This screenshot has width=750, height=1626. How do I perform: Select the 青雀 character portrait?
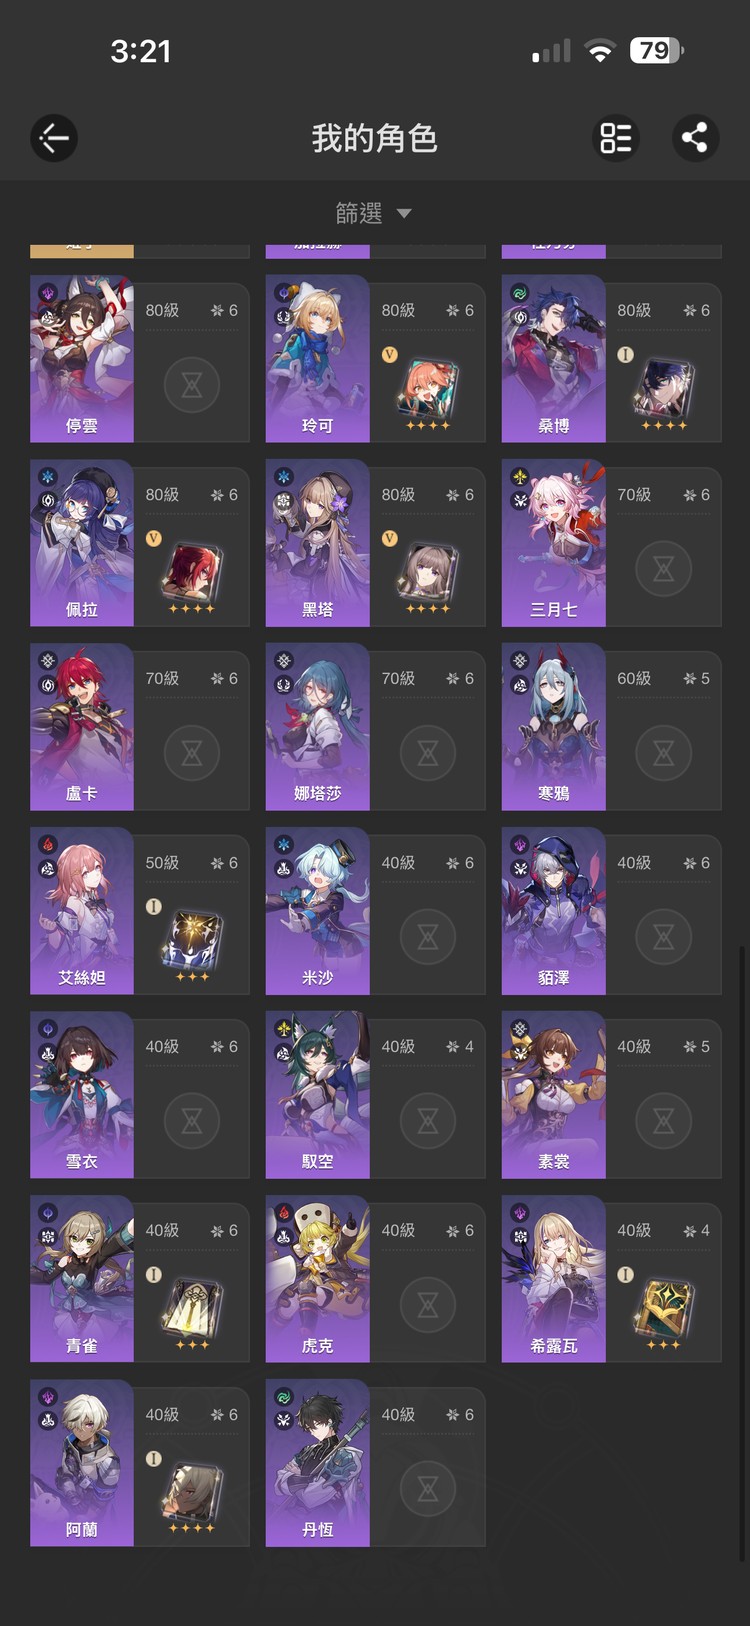[82, 1279]
